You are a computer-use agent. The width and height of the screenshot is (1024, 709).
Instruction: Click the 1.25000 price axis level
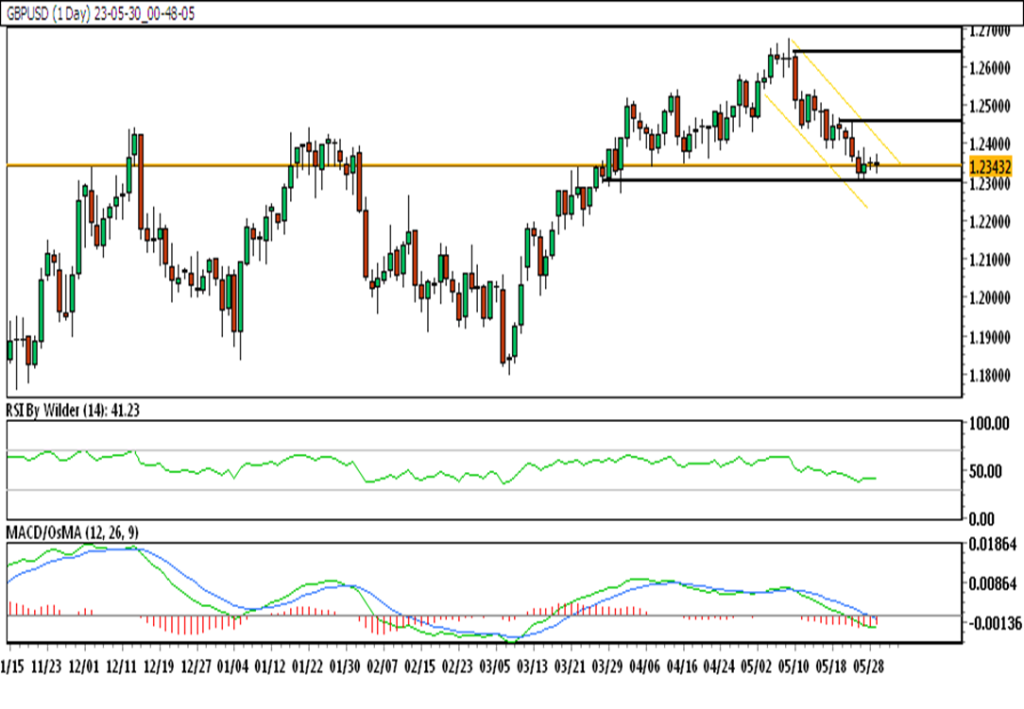pyautogui.click(x=989, y=106)
